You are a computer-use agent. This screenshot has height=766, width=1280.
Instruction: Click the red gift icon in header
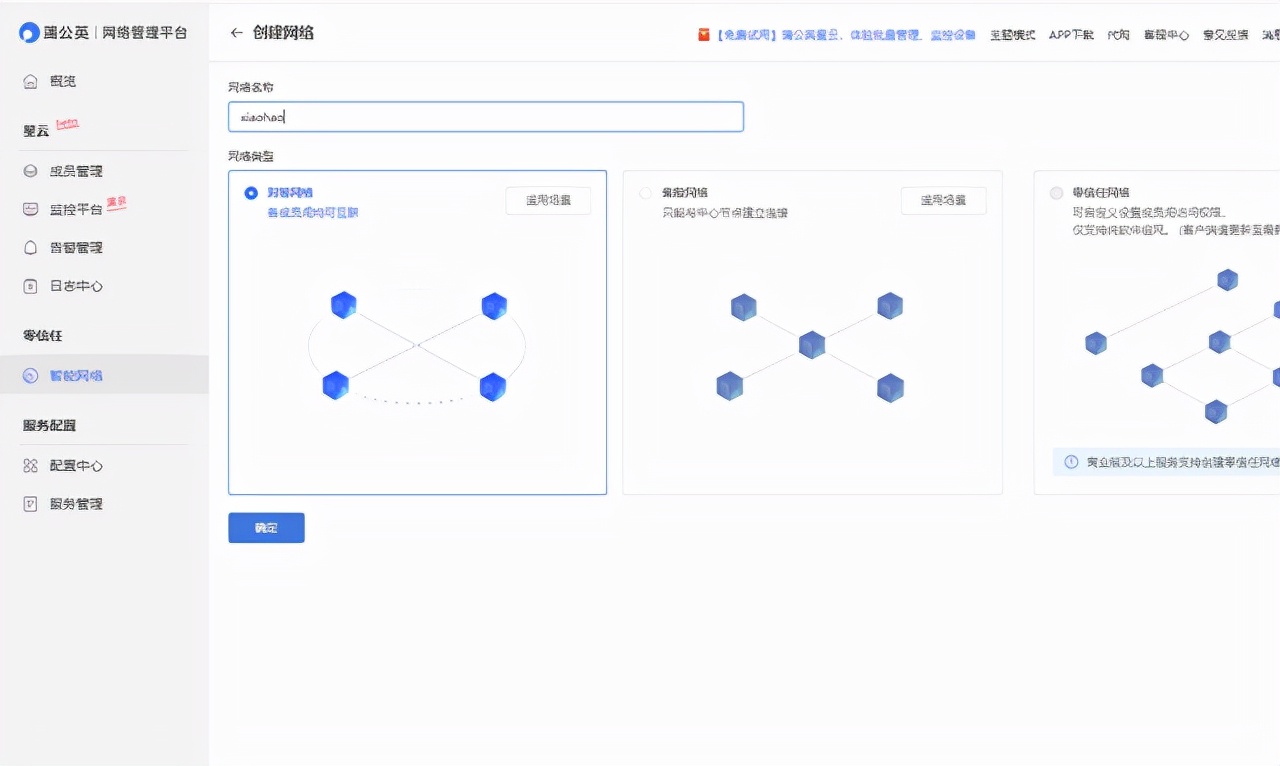(x=704, y=34)
